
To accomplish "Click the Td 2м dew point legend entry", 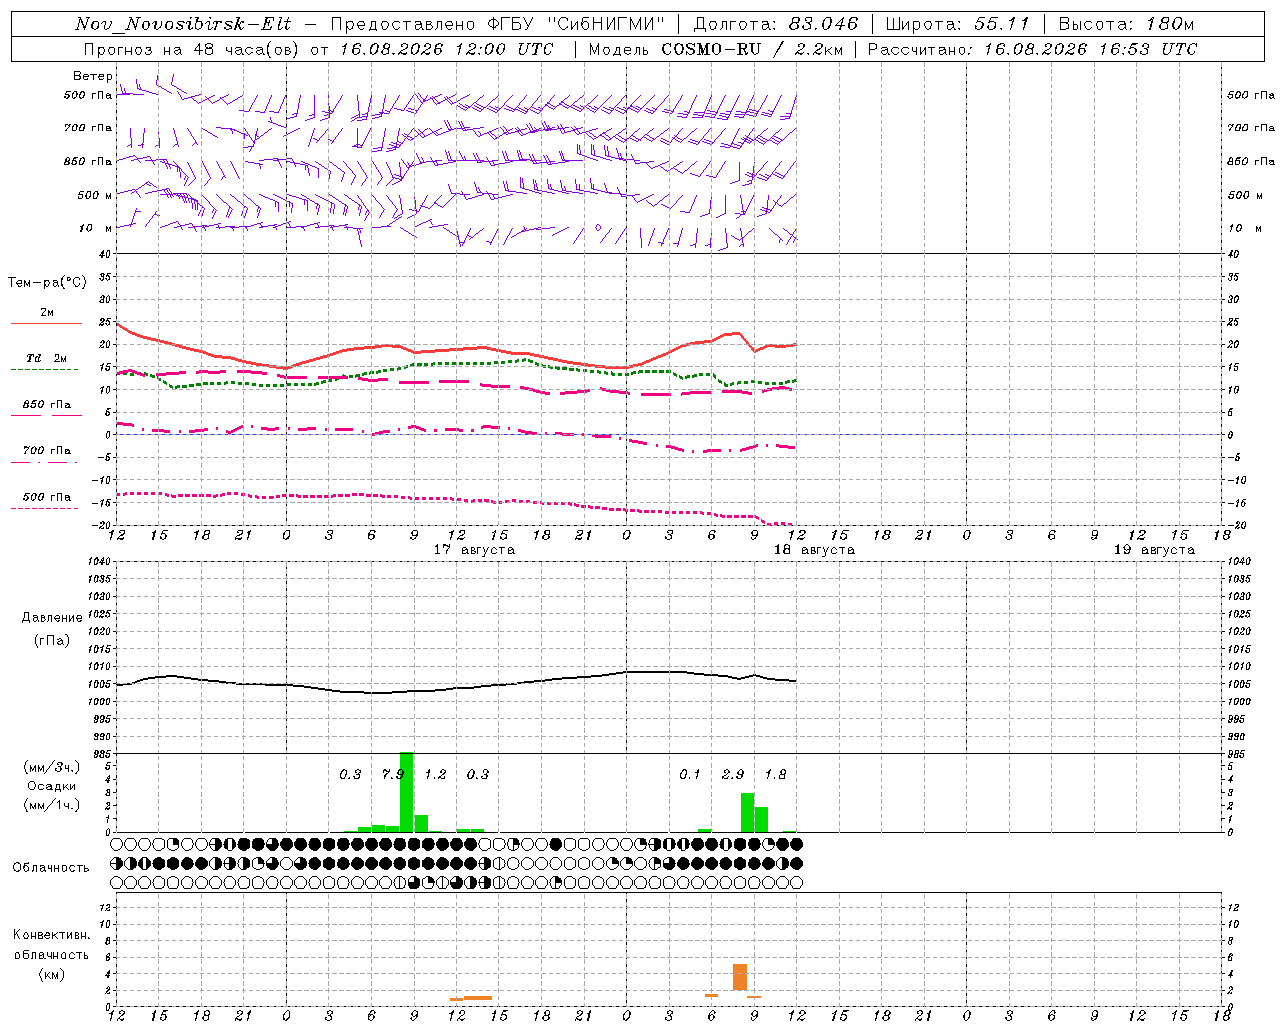I will (46, 358).
